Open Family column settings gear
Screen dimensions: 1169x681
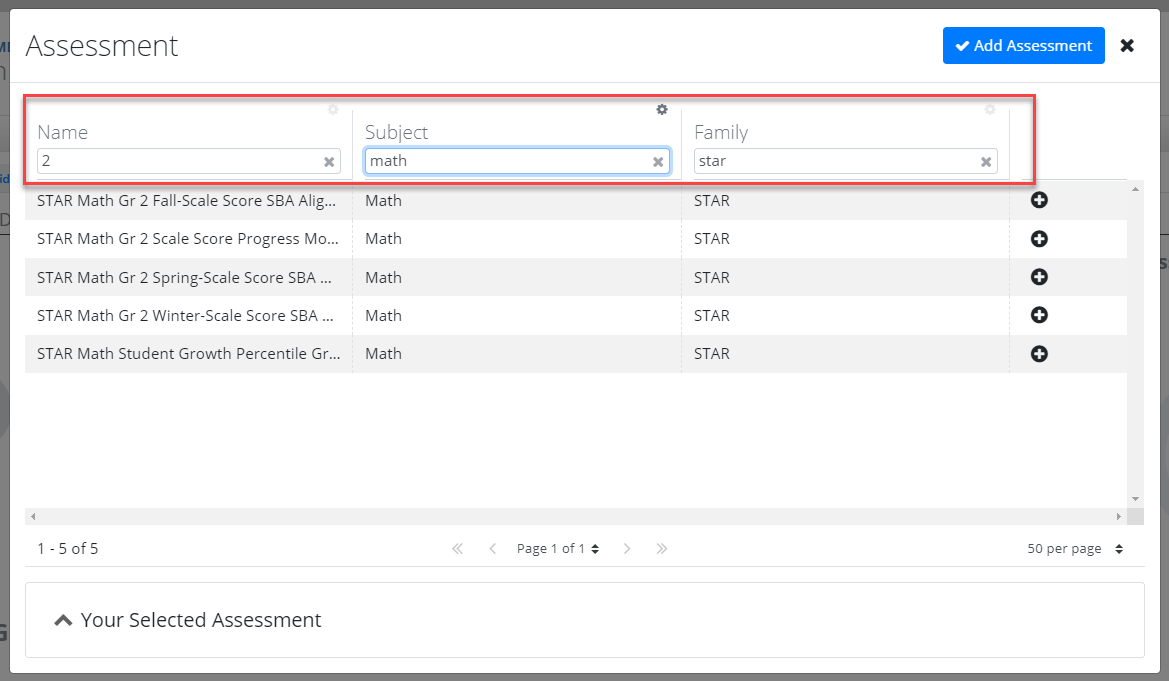[990, 110]
